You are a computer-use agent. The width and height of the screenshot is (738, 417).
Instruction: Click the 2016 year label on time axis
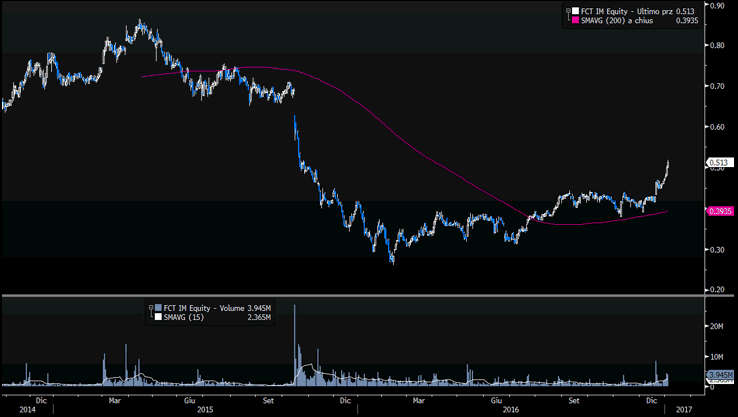pyautogui.click(x=510, y=409)
